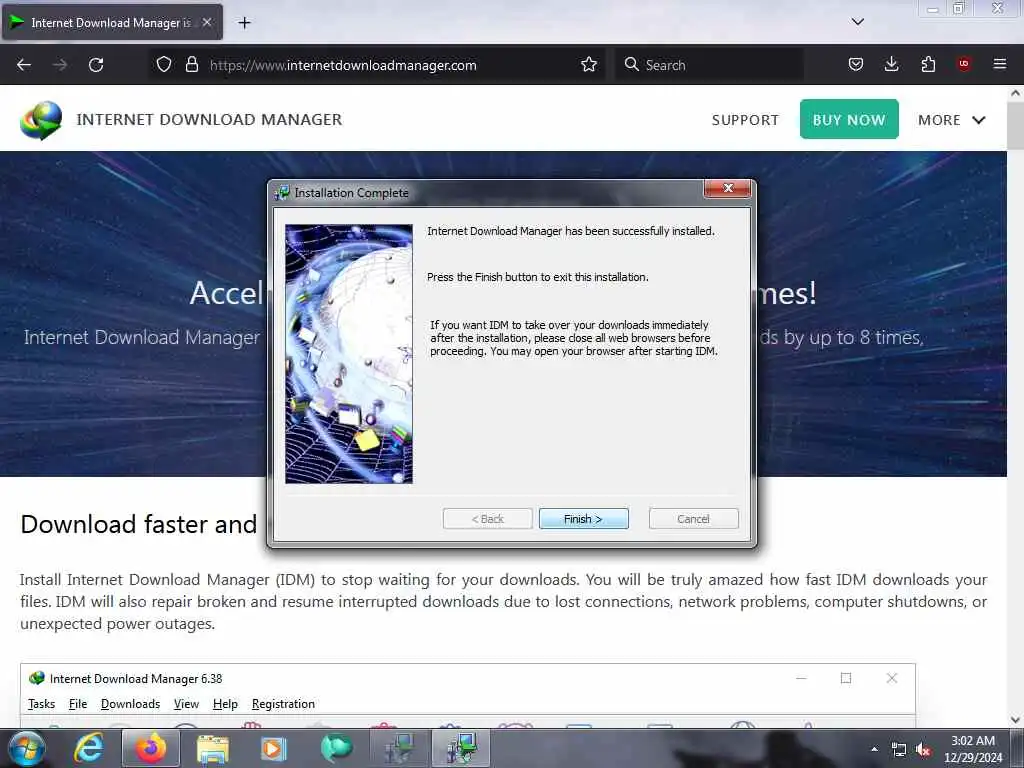
Task: Go forward in the browser
Action: [x=60, y=65]
